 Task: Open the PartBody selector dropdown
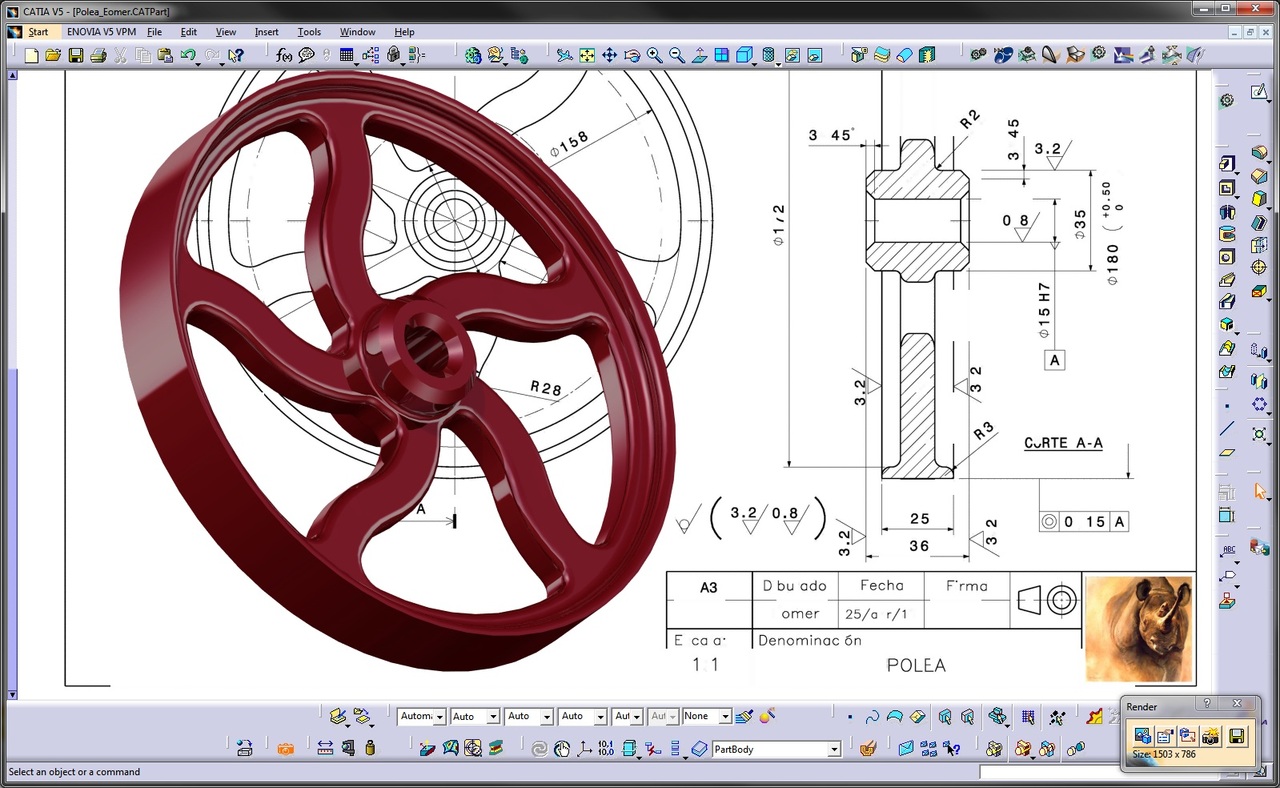776,749
